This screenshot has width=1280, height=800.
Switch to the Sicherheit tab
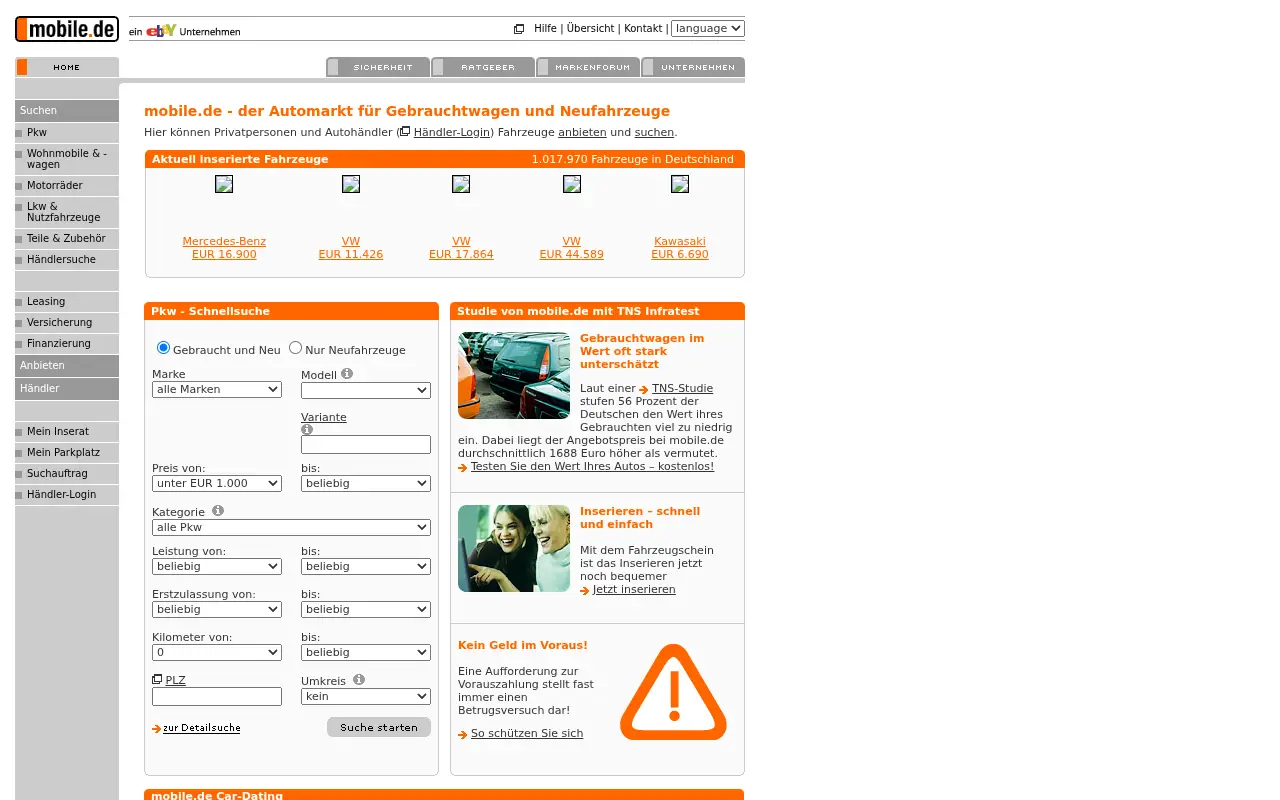tap(378, 67)
